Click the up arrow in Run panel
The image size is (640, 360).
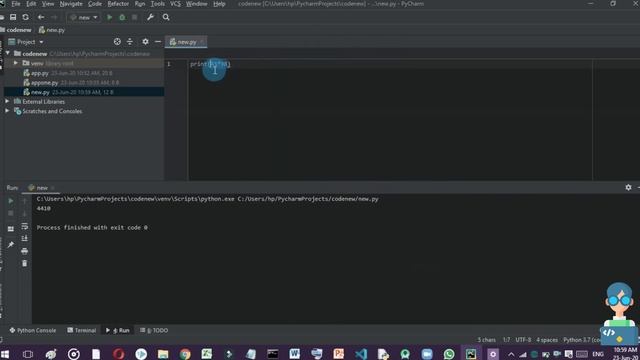24,201
